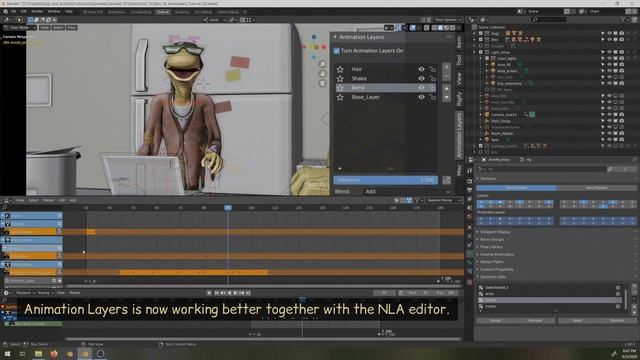Open the Window menu
The width and height of the screenshot is (640, 360).
click(x=54, y=11)
